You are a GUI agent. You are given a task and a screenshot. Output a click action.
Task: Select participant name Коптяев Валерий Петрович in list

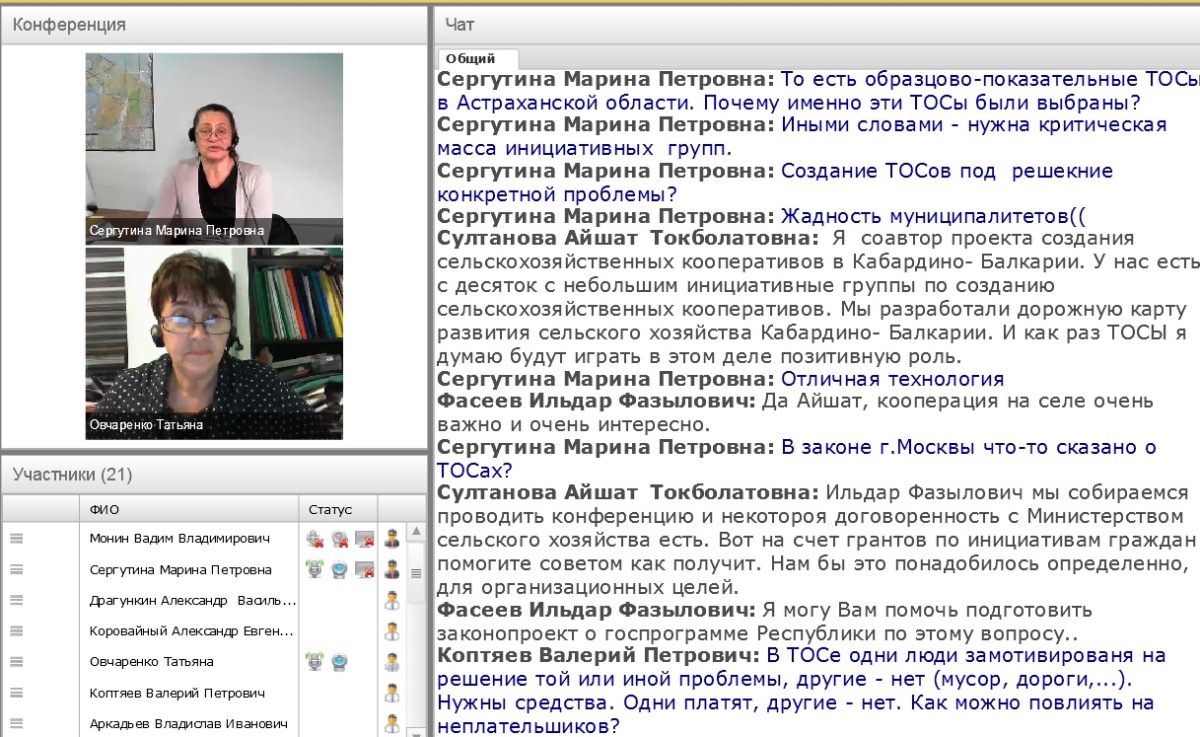tap(177, 692)
